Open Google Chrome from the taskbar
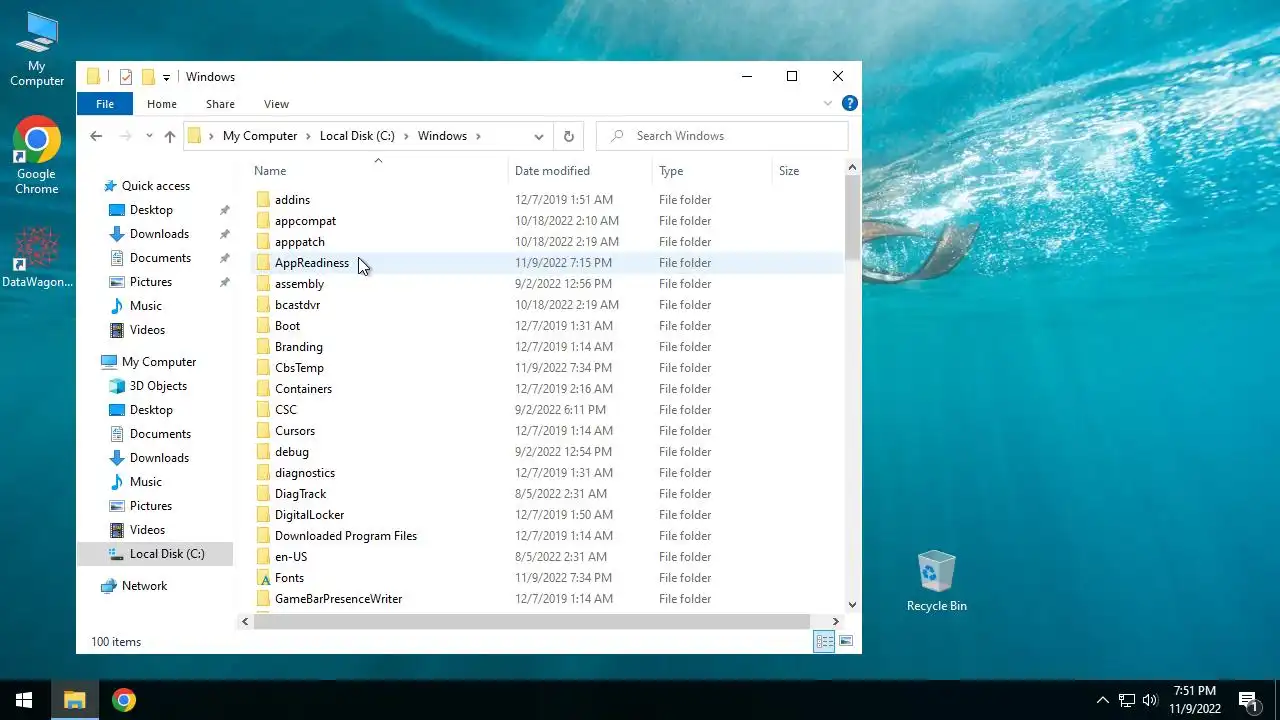Image resolution: width=1280 pixels, height=720 pixels. point(124,700)
